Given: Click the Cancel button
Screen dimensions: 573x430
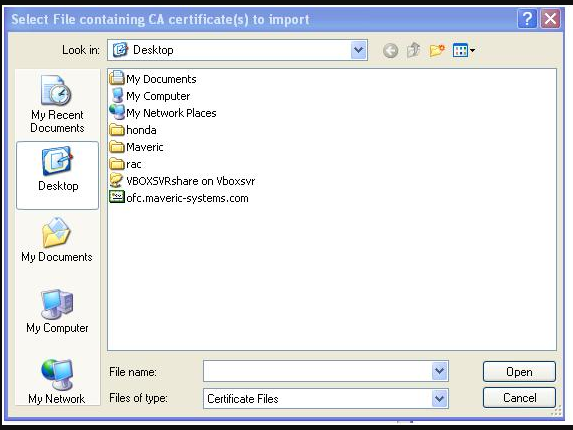Looking at the screenshot, I should [519, 397].
